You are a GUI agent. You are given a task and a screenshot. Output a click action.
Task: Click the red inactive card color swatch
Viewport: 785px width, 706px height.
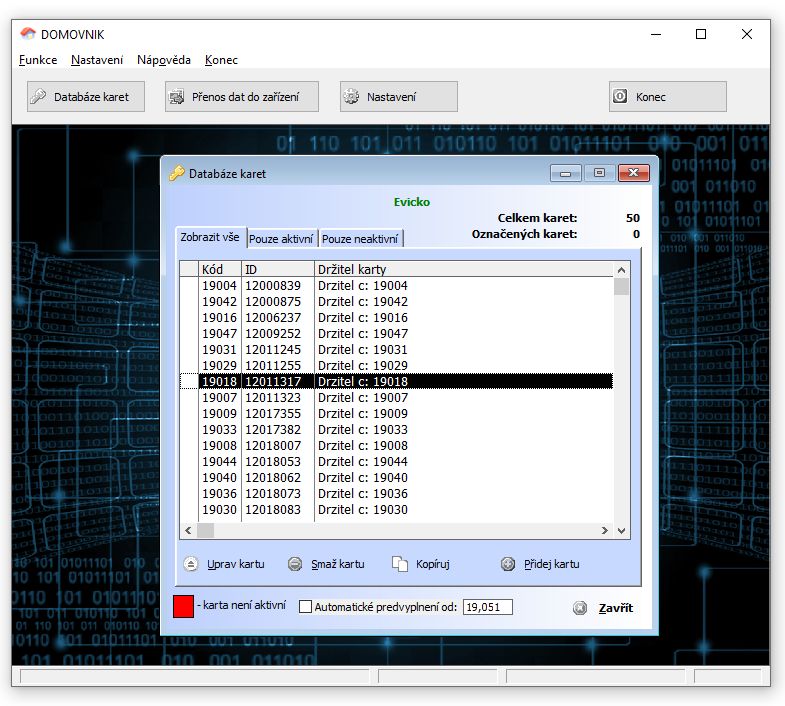[x=183, y=606]
